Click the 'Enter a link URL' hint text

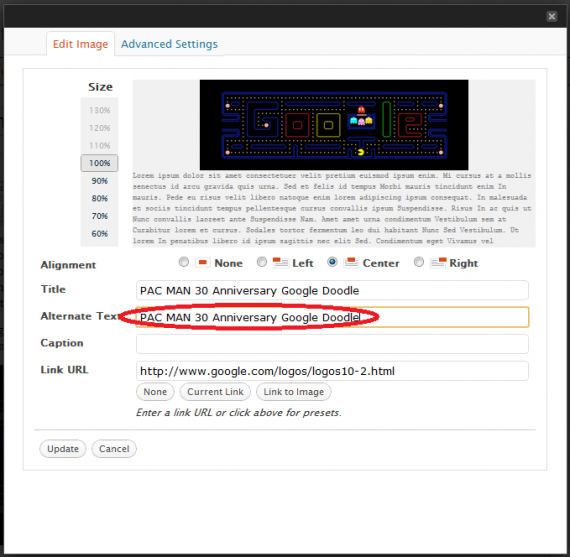click(238, 413)
